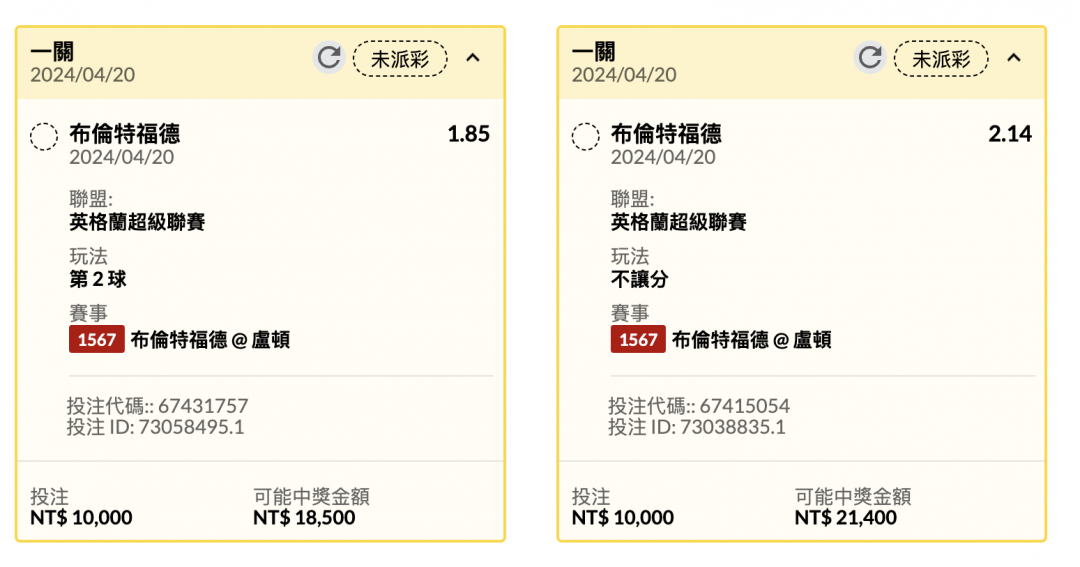Select the dashed circle on right 布倫特福德 bet
Image resolution: width=1080 pixels, height=567 pixels.
tap(585, 136)
